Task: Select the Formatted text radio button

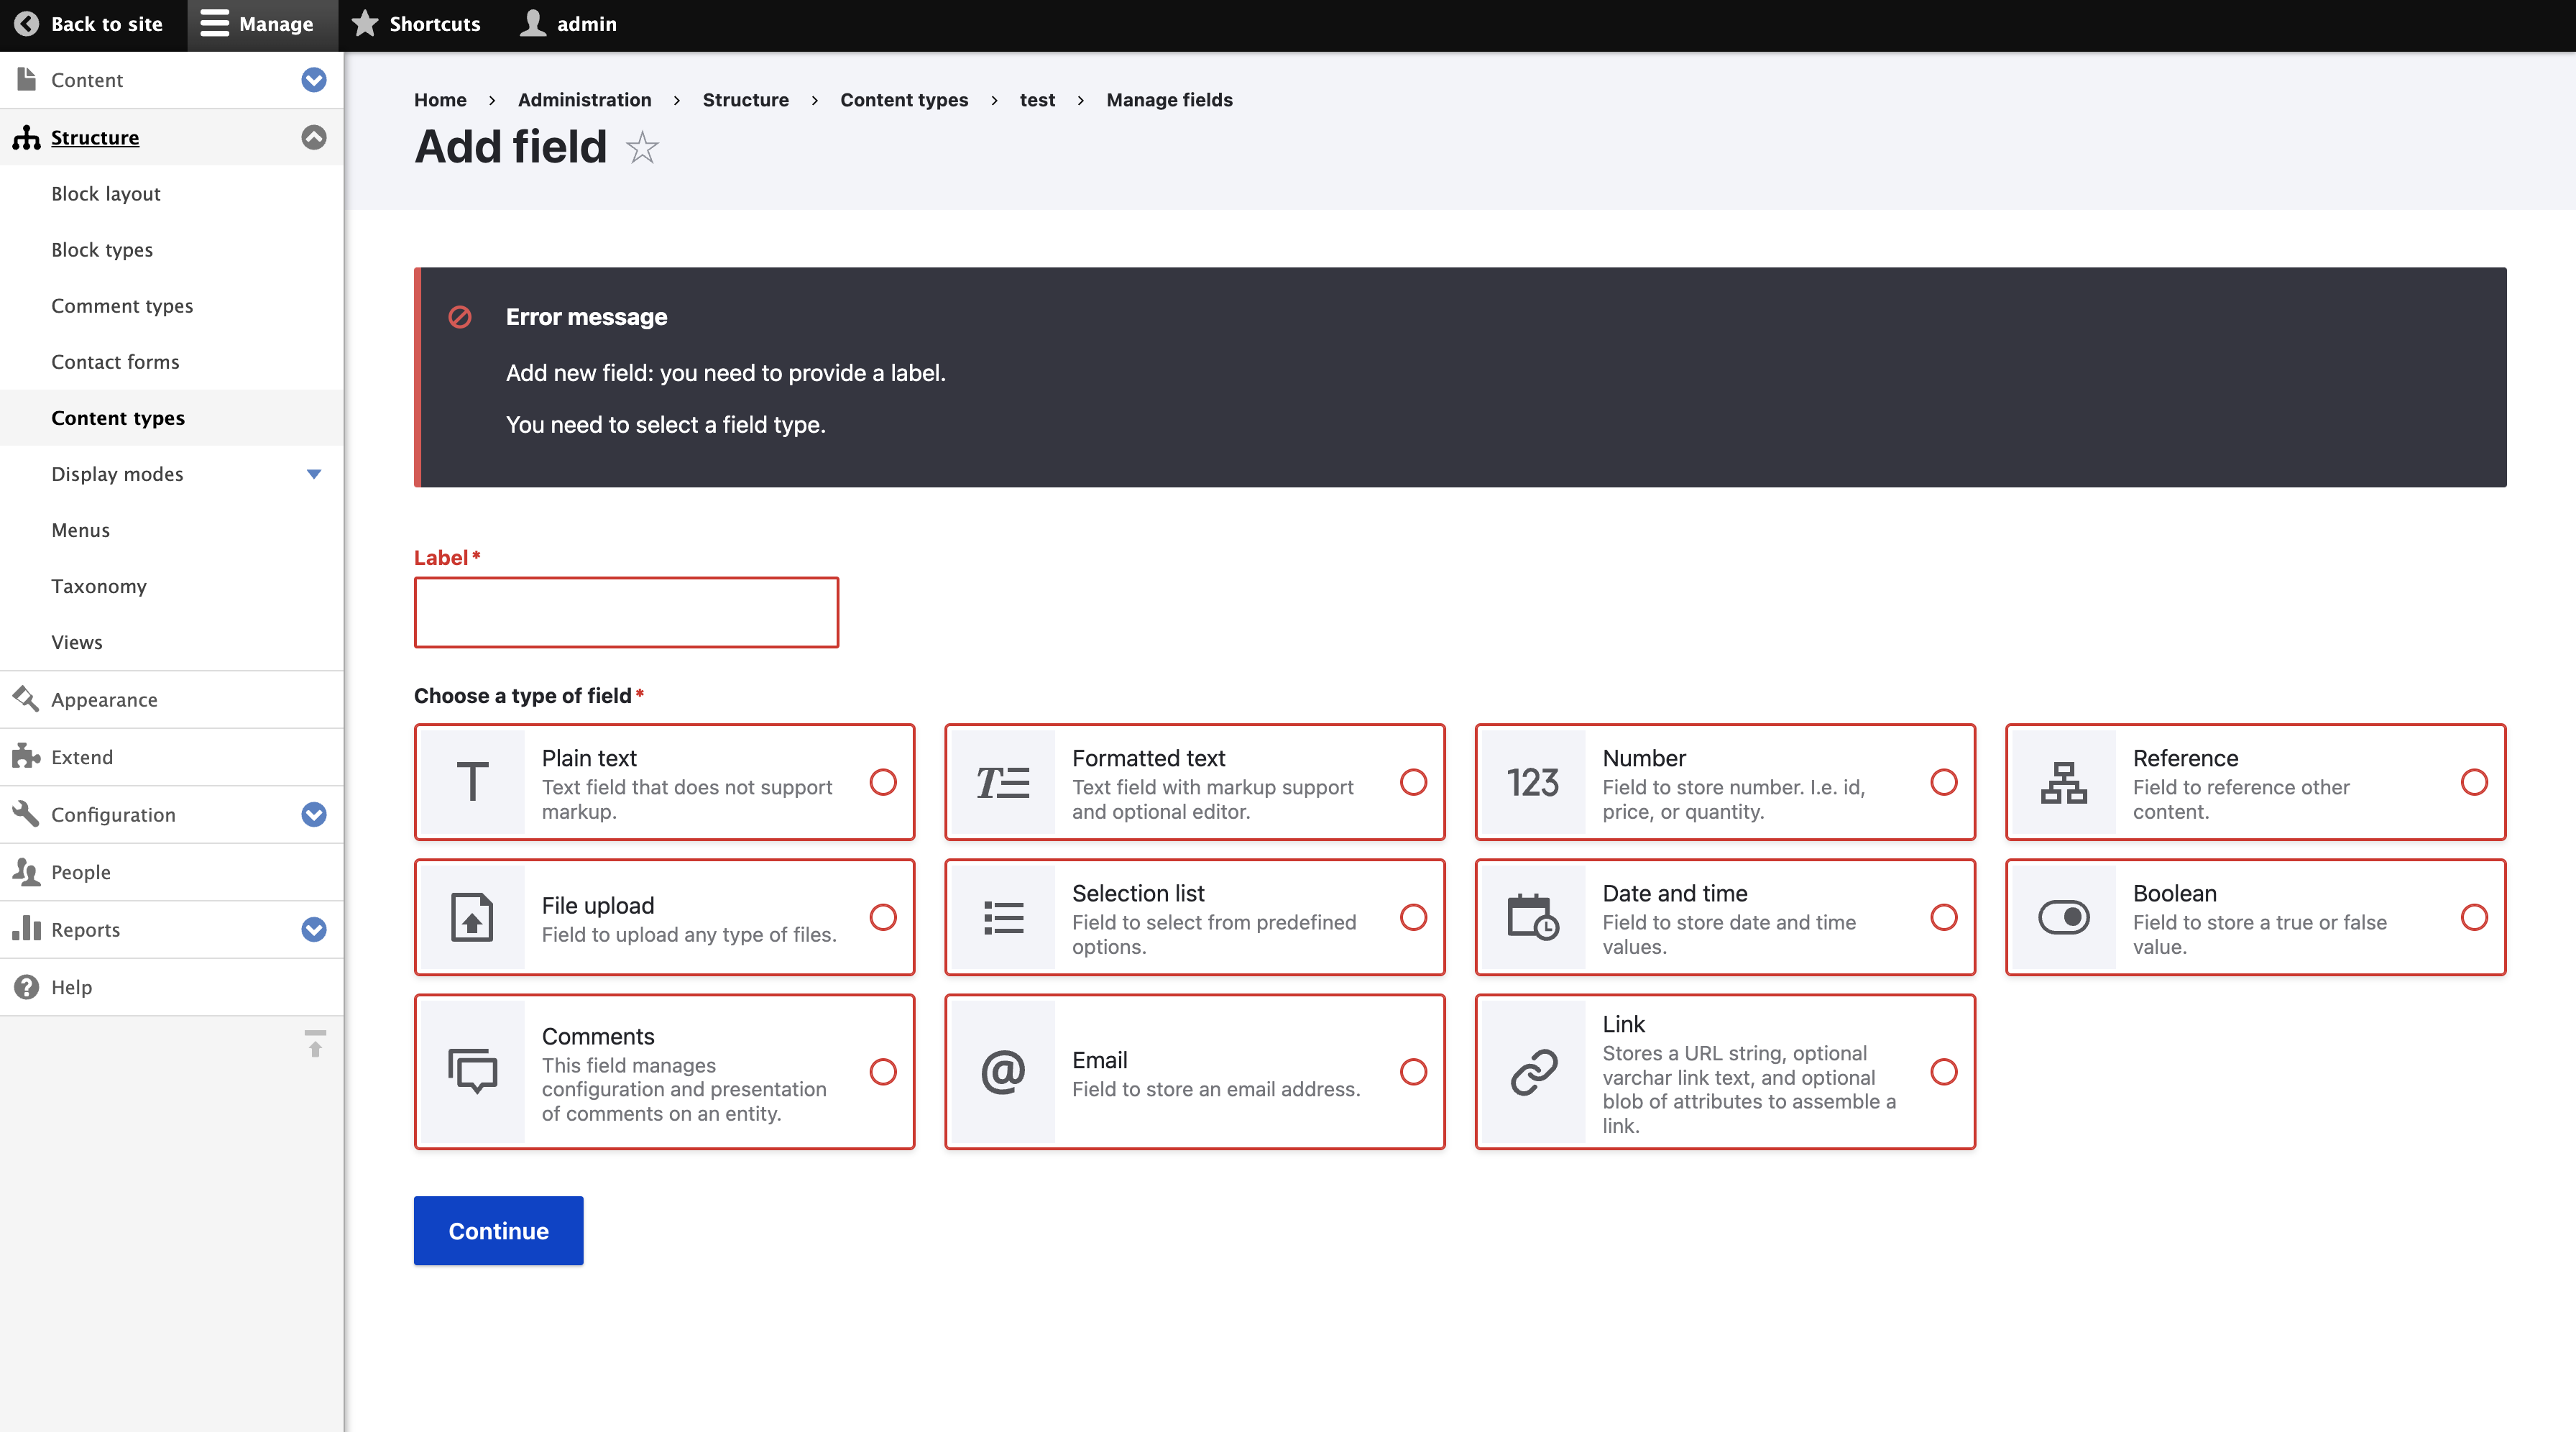Action: coord(1413,782)
